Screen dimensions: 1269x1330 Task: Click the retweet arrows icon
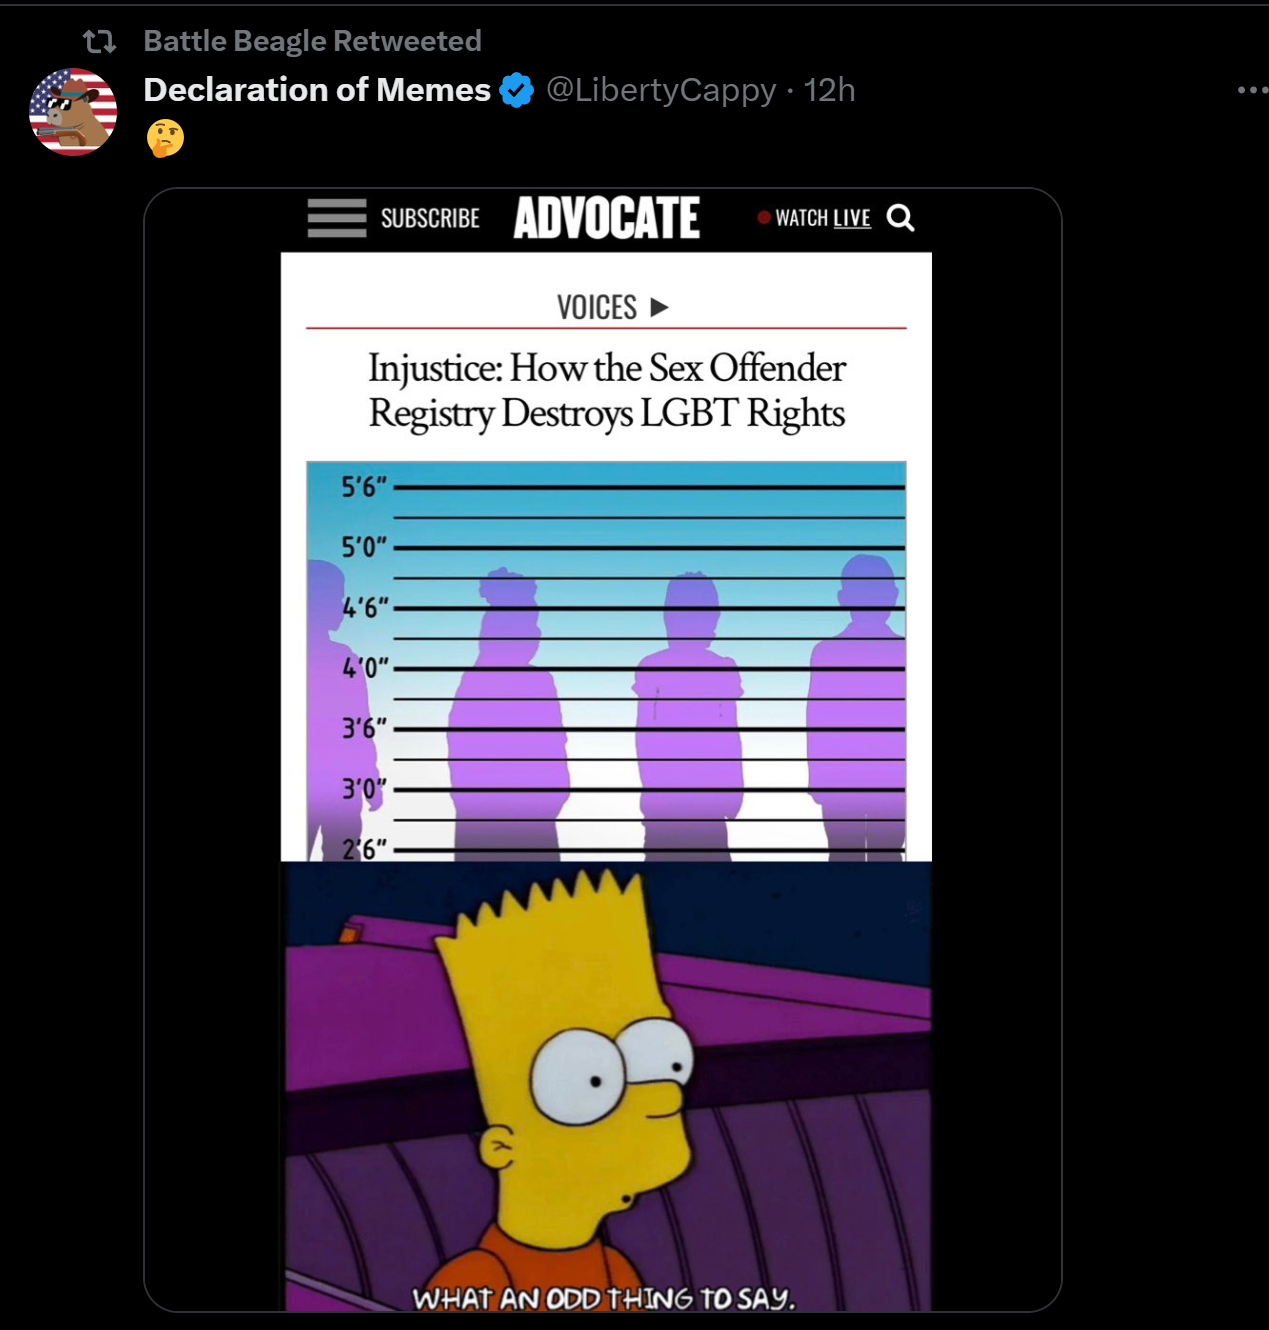(x=99, y=41)
